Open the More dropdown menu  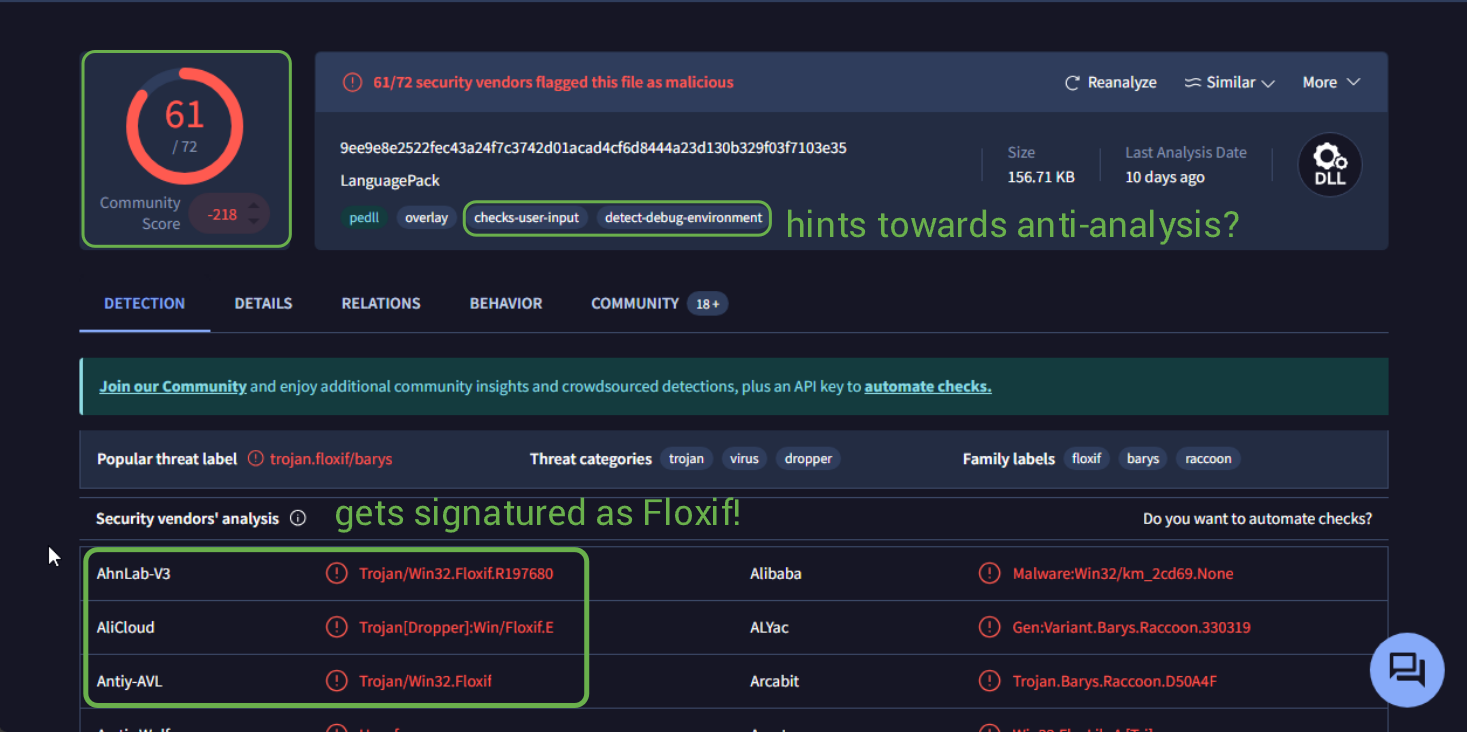coord(1331,83)
